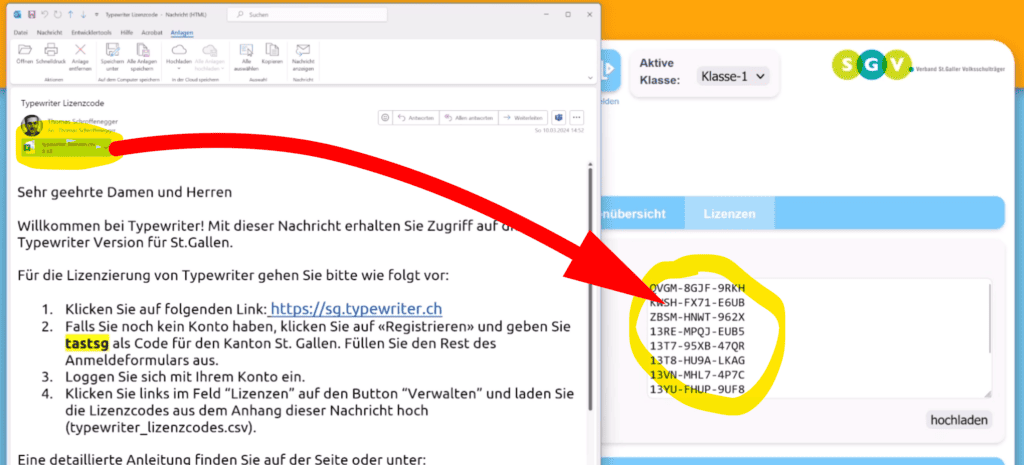Click the Weiterleiten forward button
This screenshot has height=465, width=1024.
(524, 118)
